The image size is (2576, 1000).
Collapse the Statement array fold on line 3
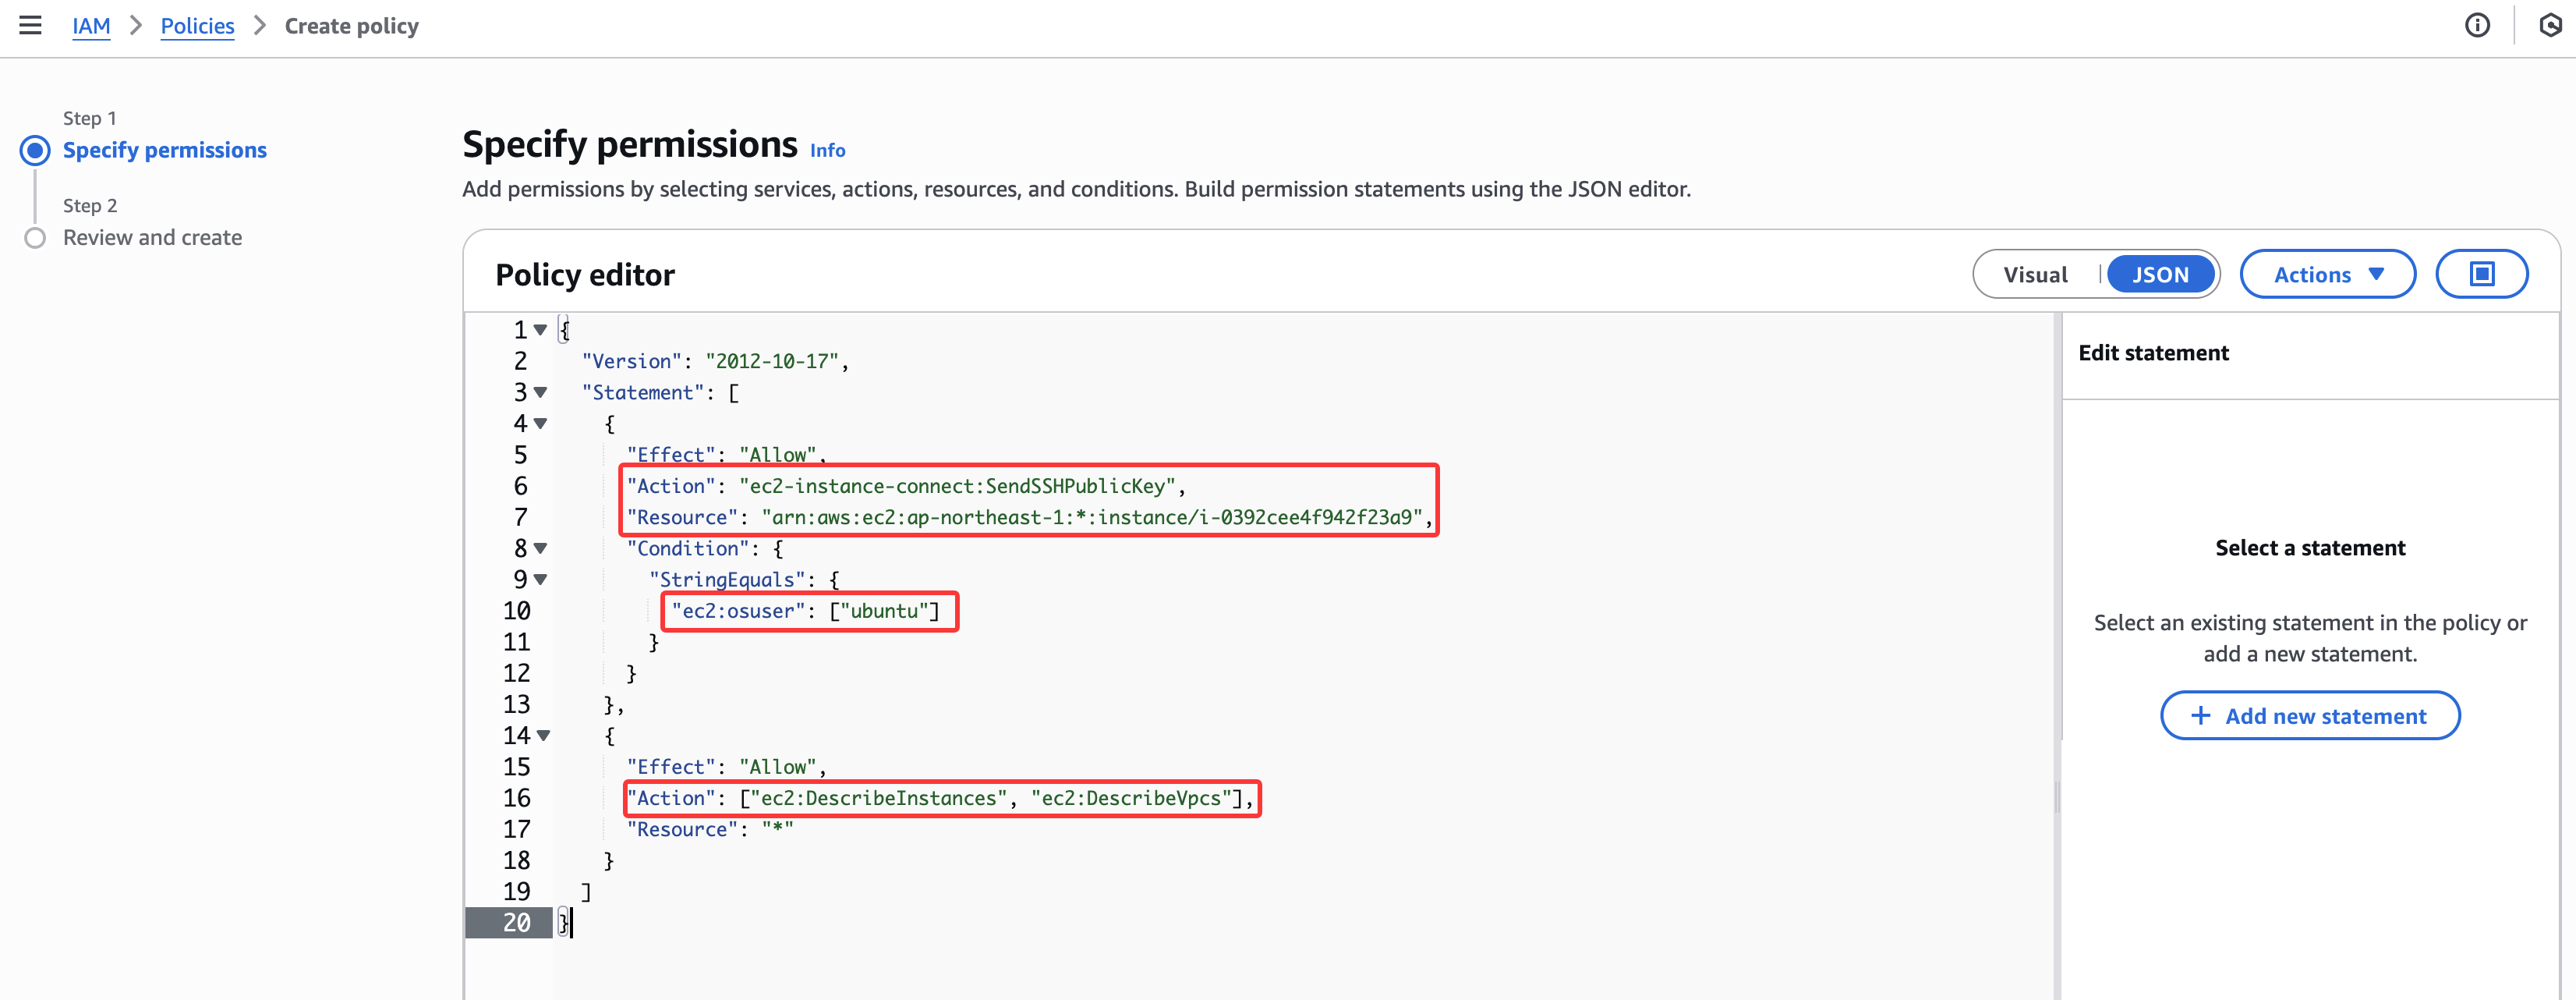point(541,393)
